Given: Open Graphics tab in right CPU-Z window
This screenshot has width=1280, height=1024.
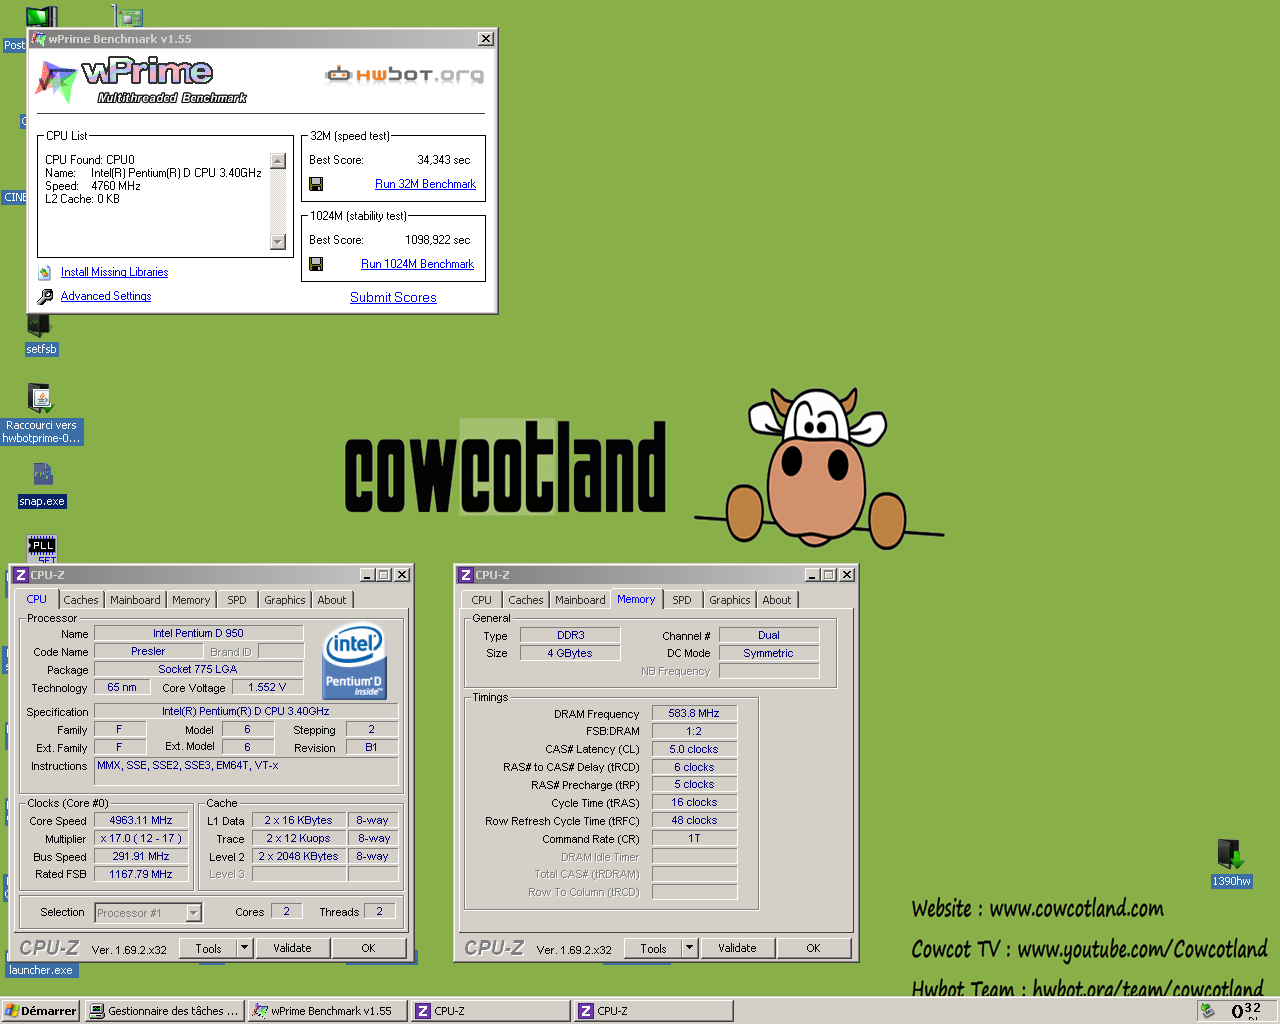Looking at the screenshot, I should coord(730,600).
